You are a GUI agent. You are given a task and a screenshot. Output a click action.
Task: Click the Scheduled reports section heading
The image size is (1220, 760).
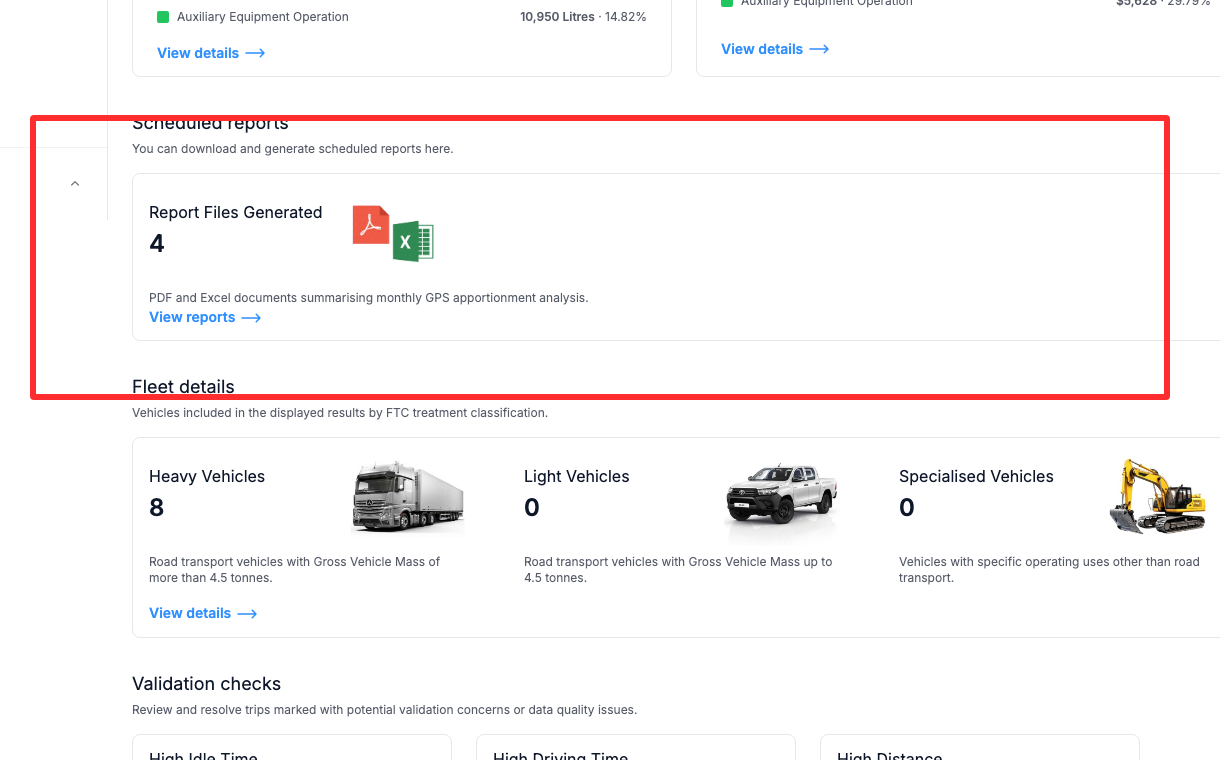210,123
